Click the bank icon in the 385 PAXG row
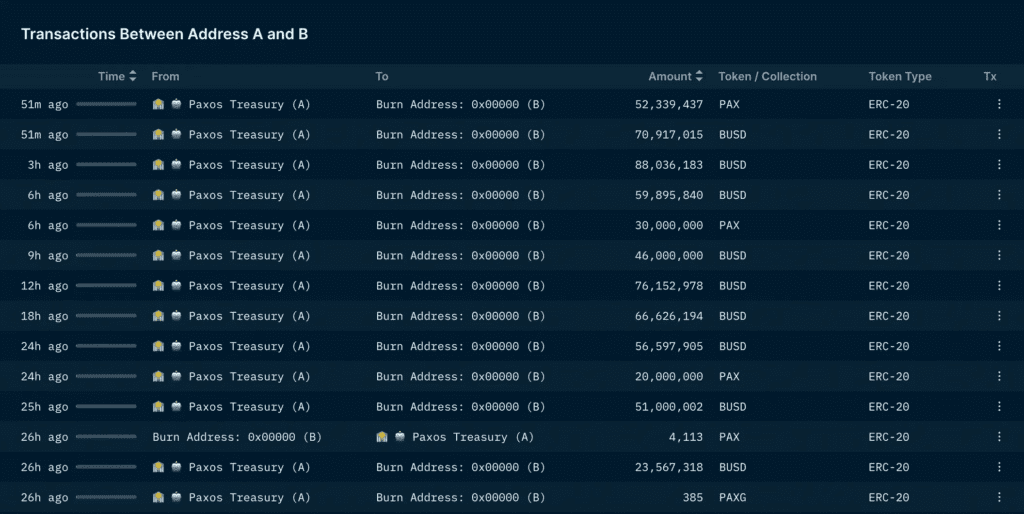Screen dimensions: 1024x514 pos(158,497)
